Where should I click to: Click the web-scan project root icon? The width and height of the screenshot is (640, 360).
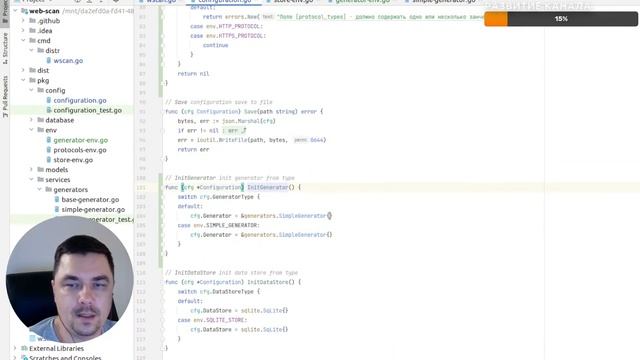[24, 11]
